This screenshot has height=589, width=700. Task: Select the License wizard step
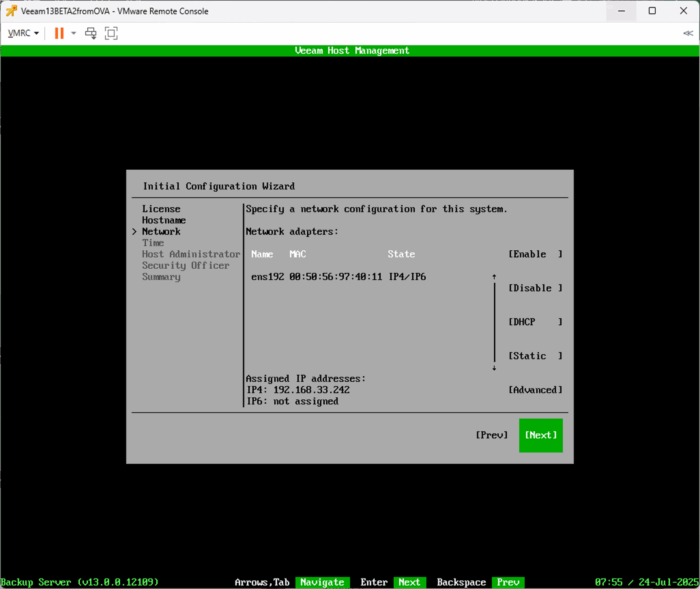click(x=161, y=209)
